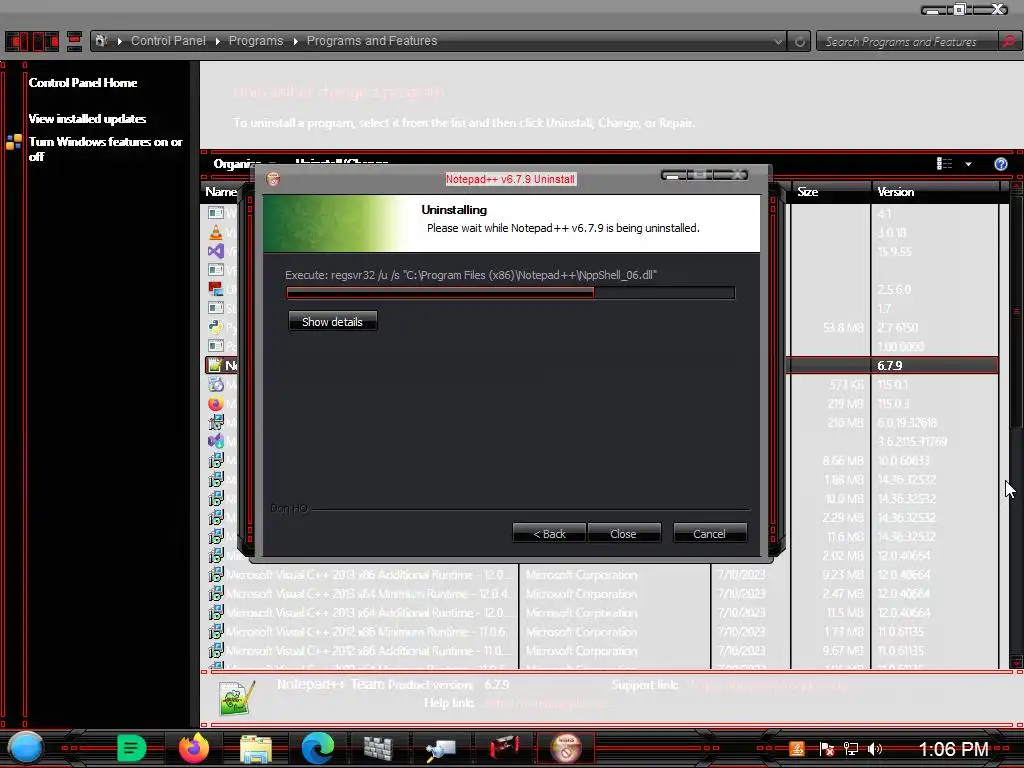Click the Visual Studio icon for version 15.9.55

click(216, 251)
